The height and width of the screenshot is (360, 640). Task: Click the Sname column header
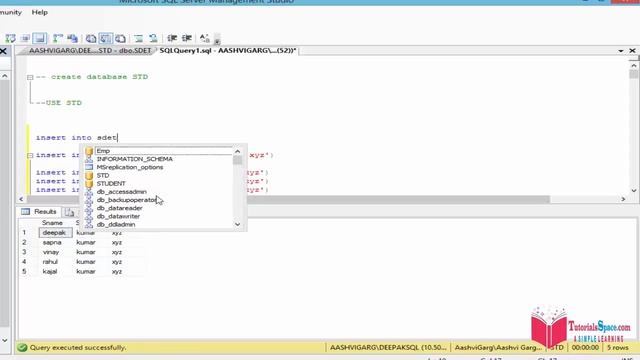point(52,223)
